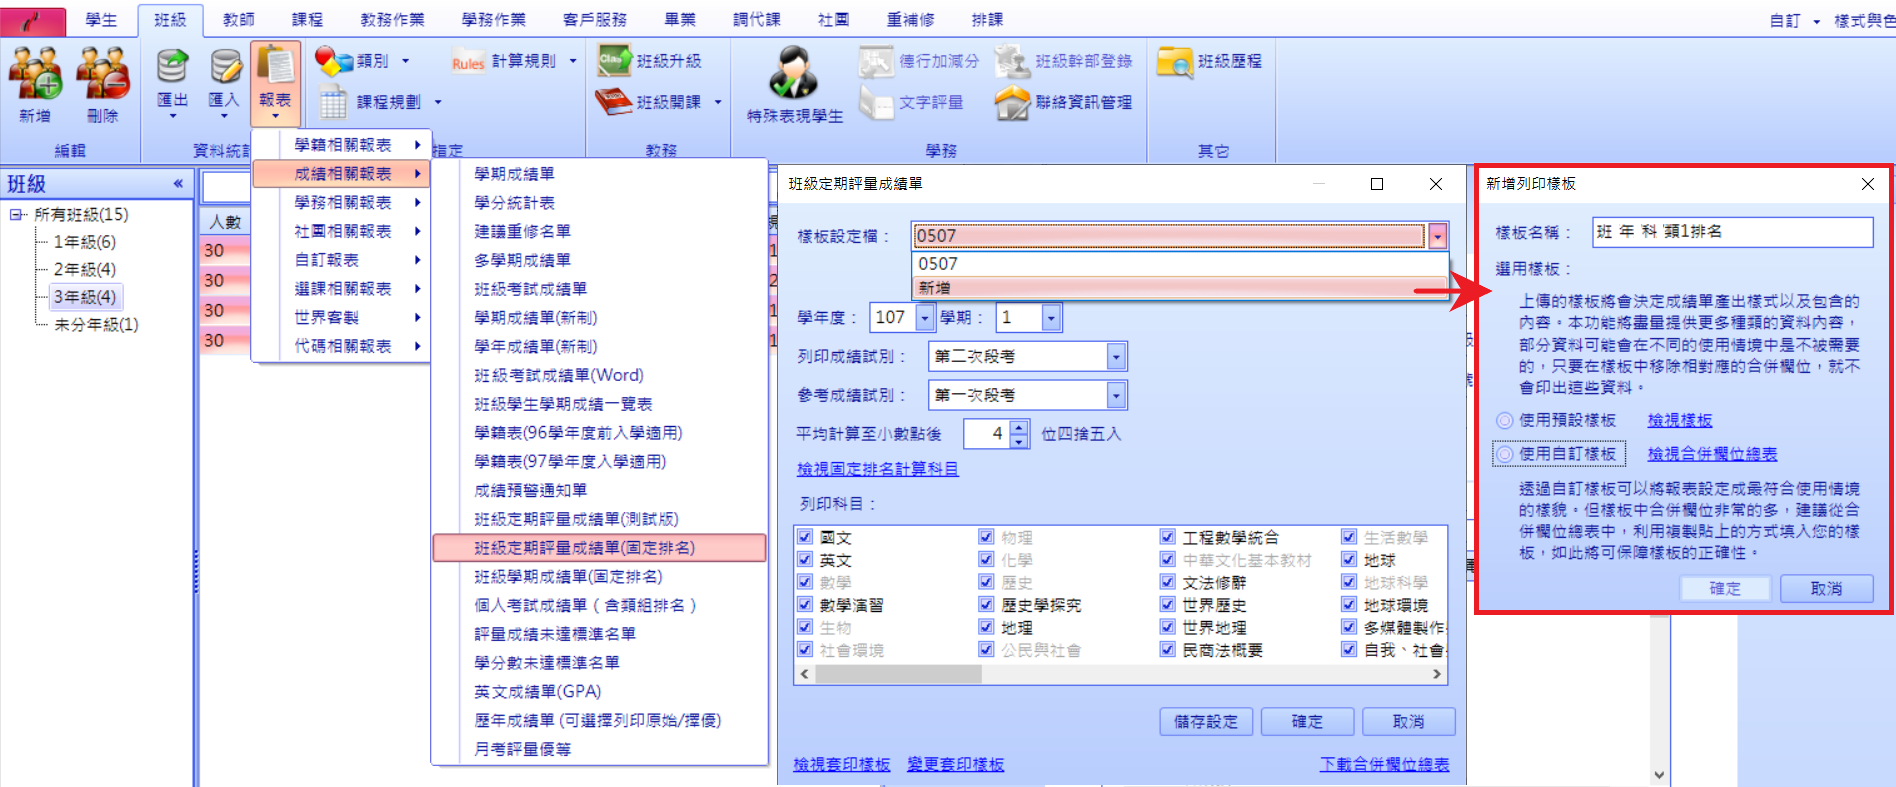1896x787 pixels.
Task: Click the 聯絡資訊管理 house icon
Action: coord(1012,102)
